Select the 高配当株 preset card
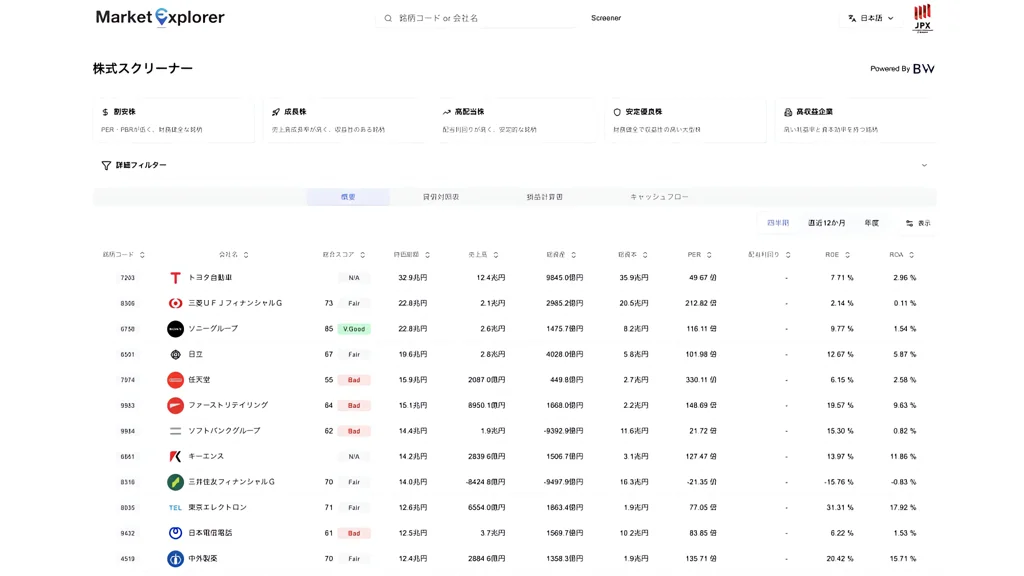 tap(515, 120)
